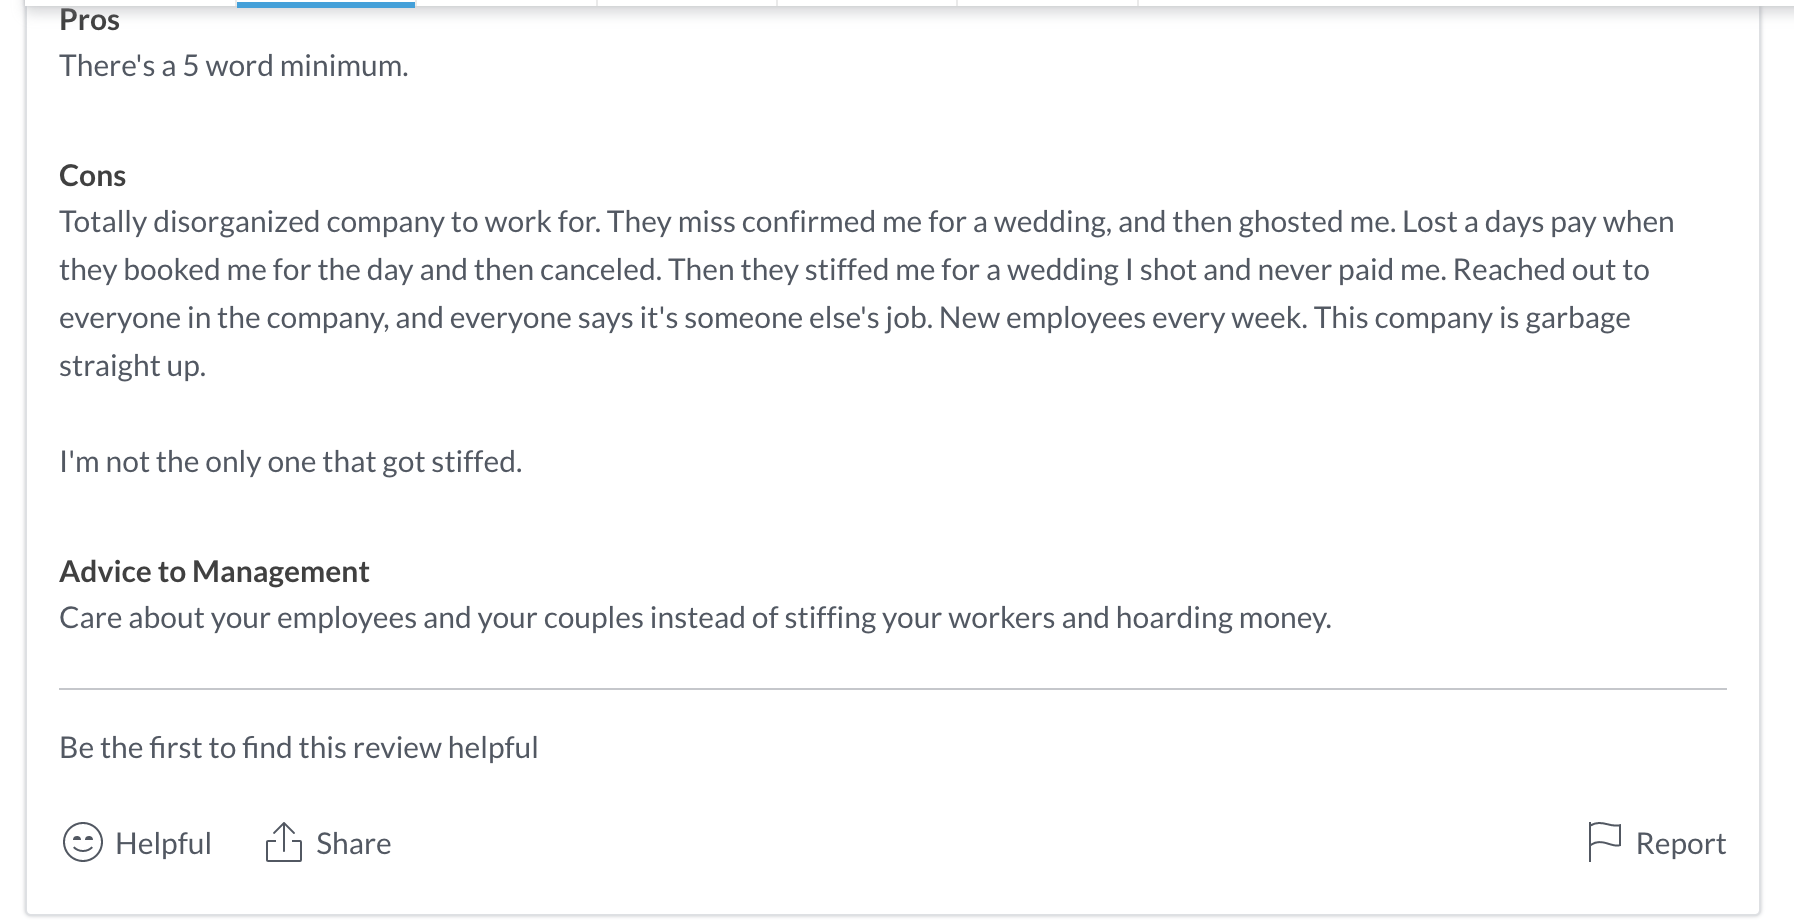The height and width of the screenshot is (920, 1794).
Task: Click the line beginning 'everyone in the company'
Action: point(845,318)
